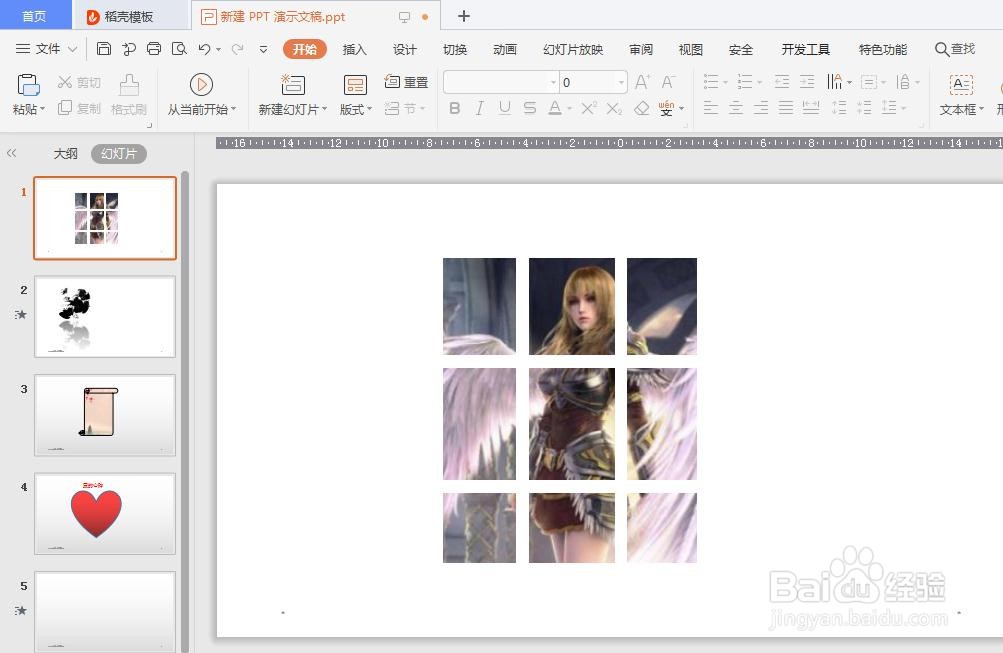
Task: Open the Animation (动画) ribbon tab
Action: tap(505, 49)
